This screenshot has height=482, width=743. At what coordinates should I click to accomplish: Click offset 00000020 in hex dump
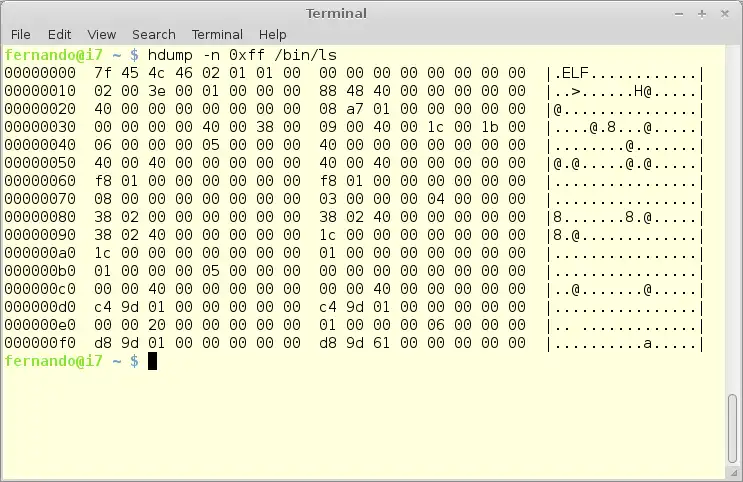tap(40, 109)
